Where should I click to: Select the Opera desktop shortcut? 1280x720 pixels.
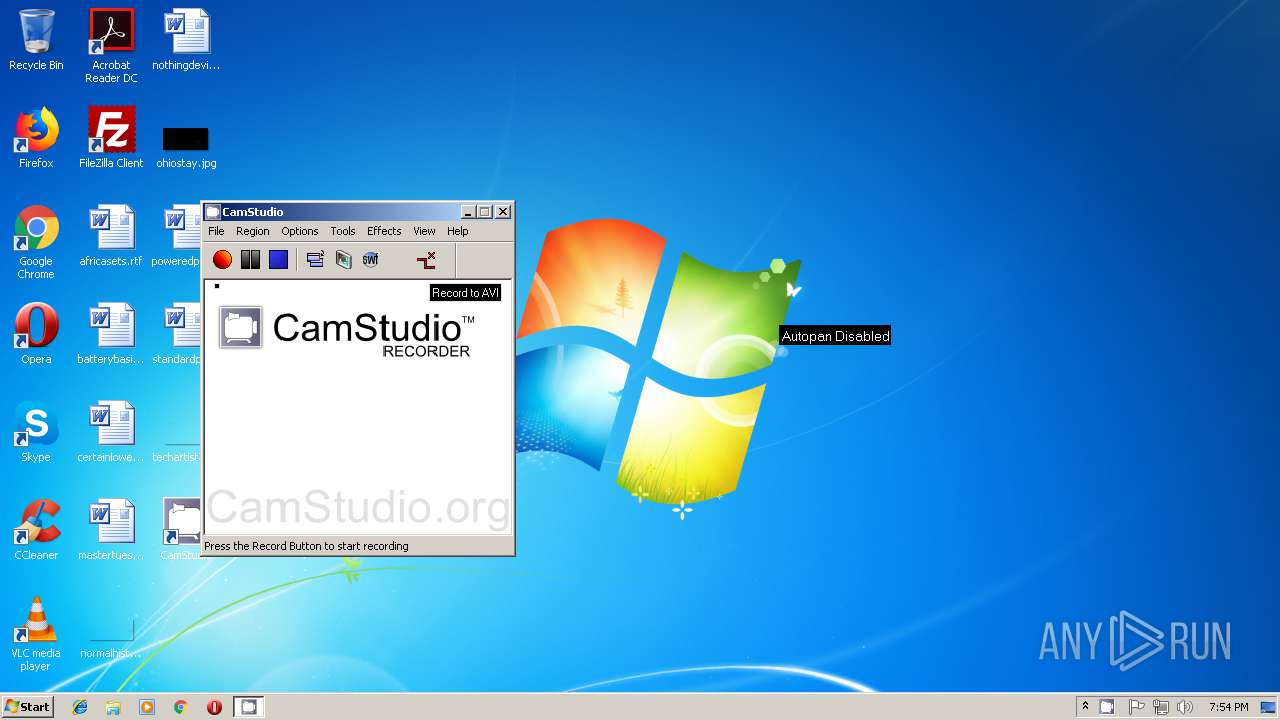(36, 334)
